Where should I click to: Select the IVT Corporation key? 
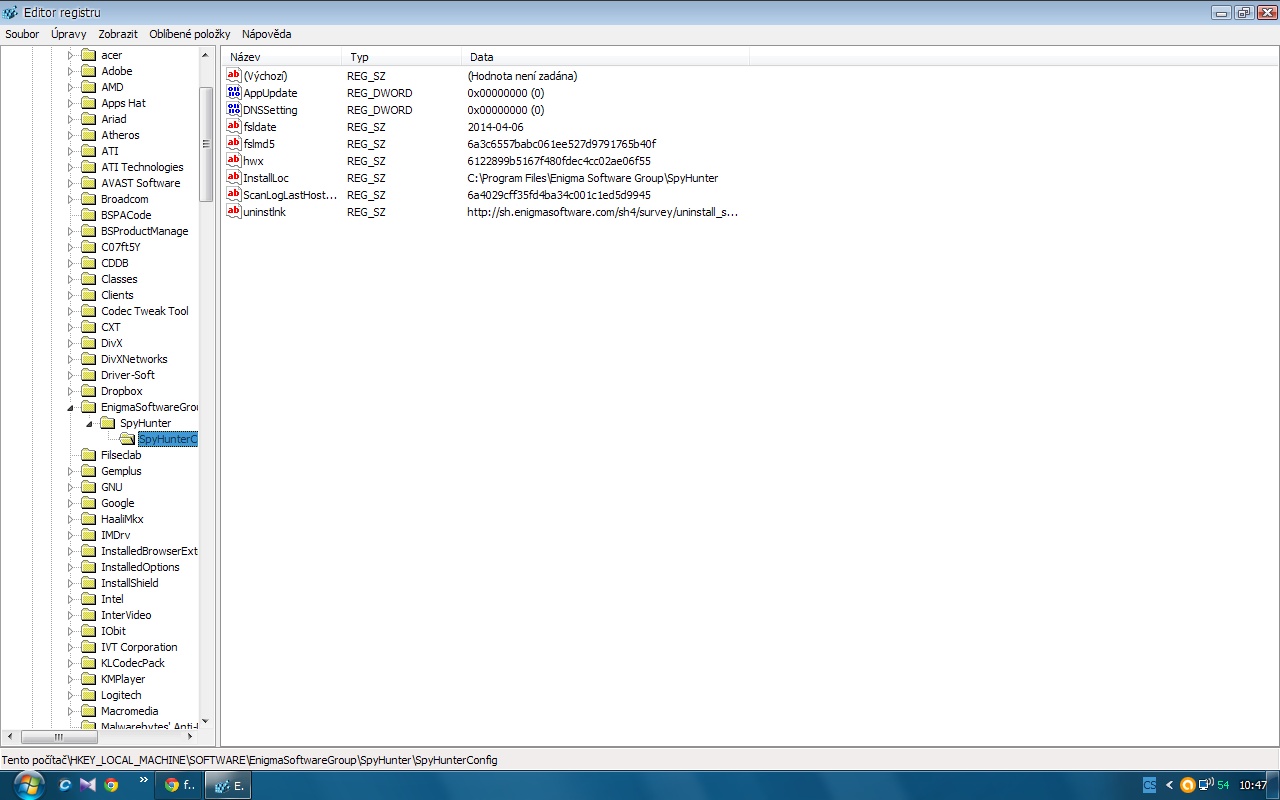(x=139, y=647)
